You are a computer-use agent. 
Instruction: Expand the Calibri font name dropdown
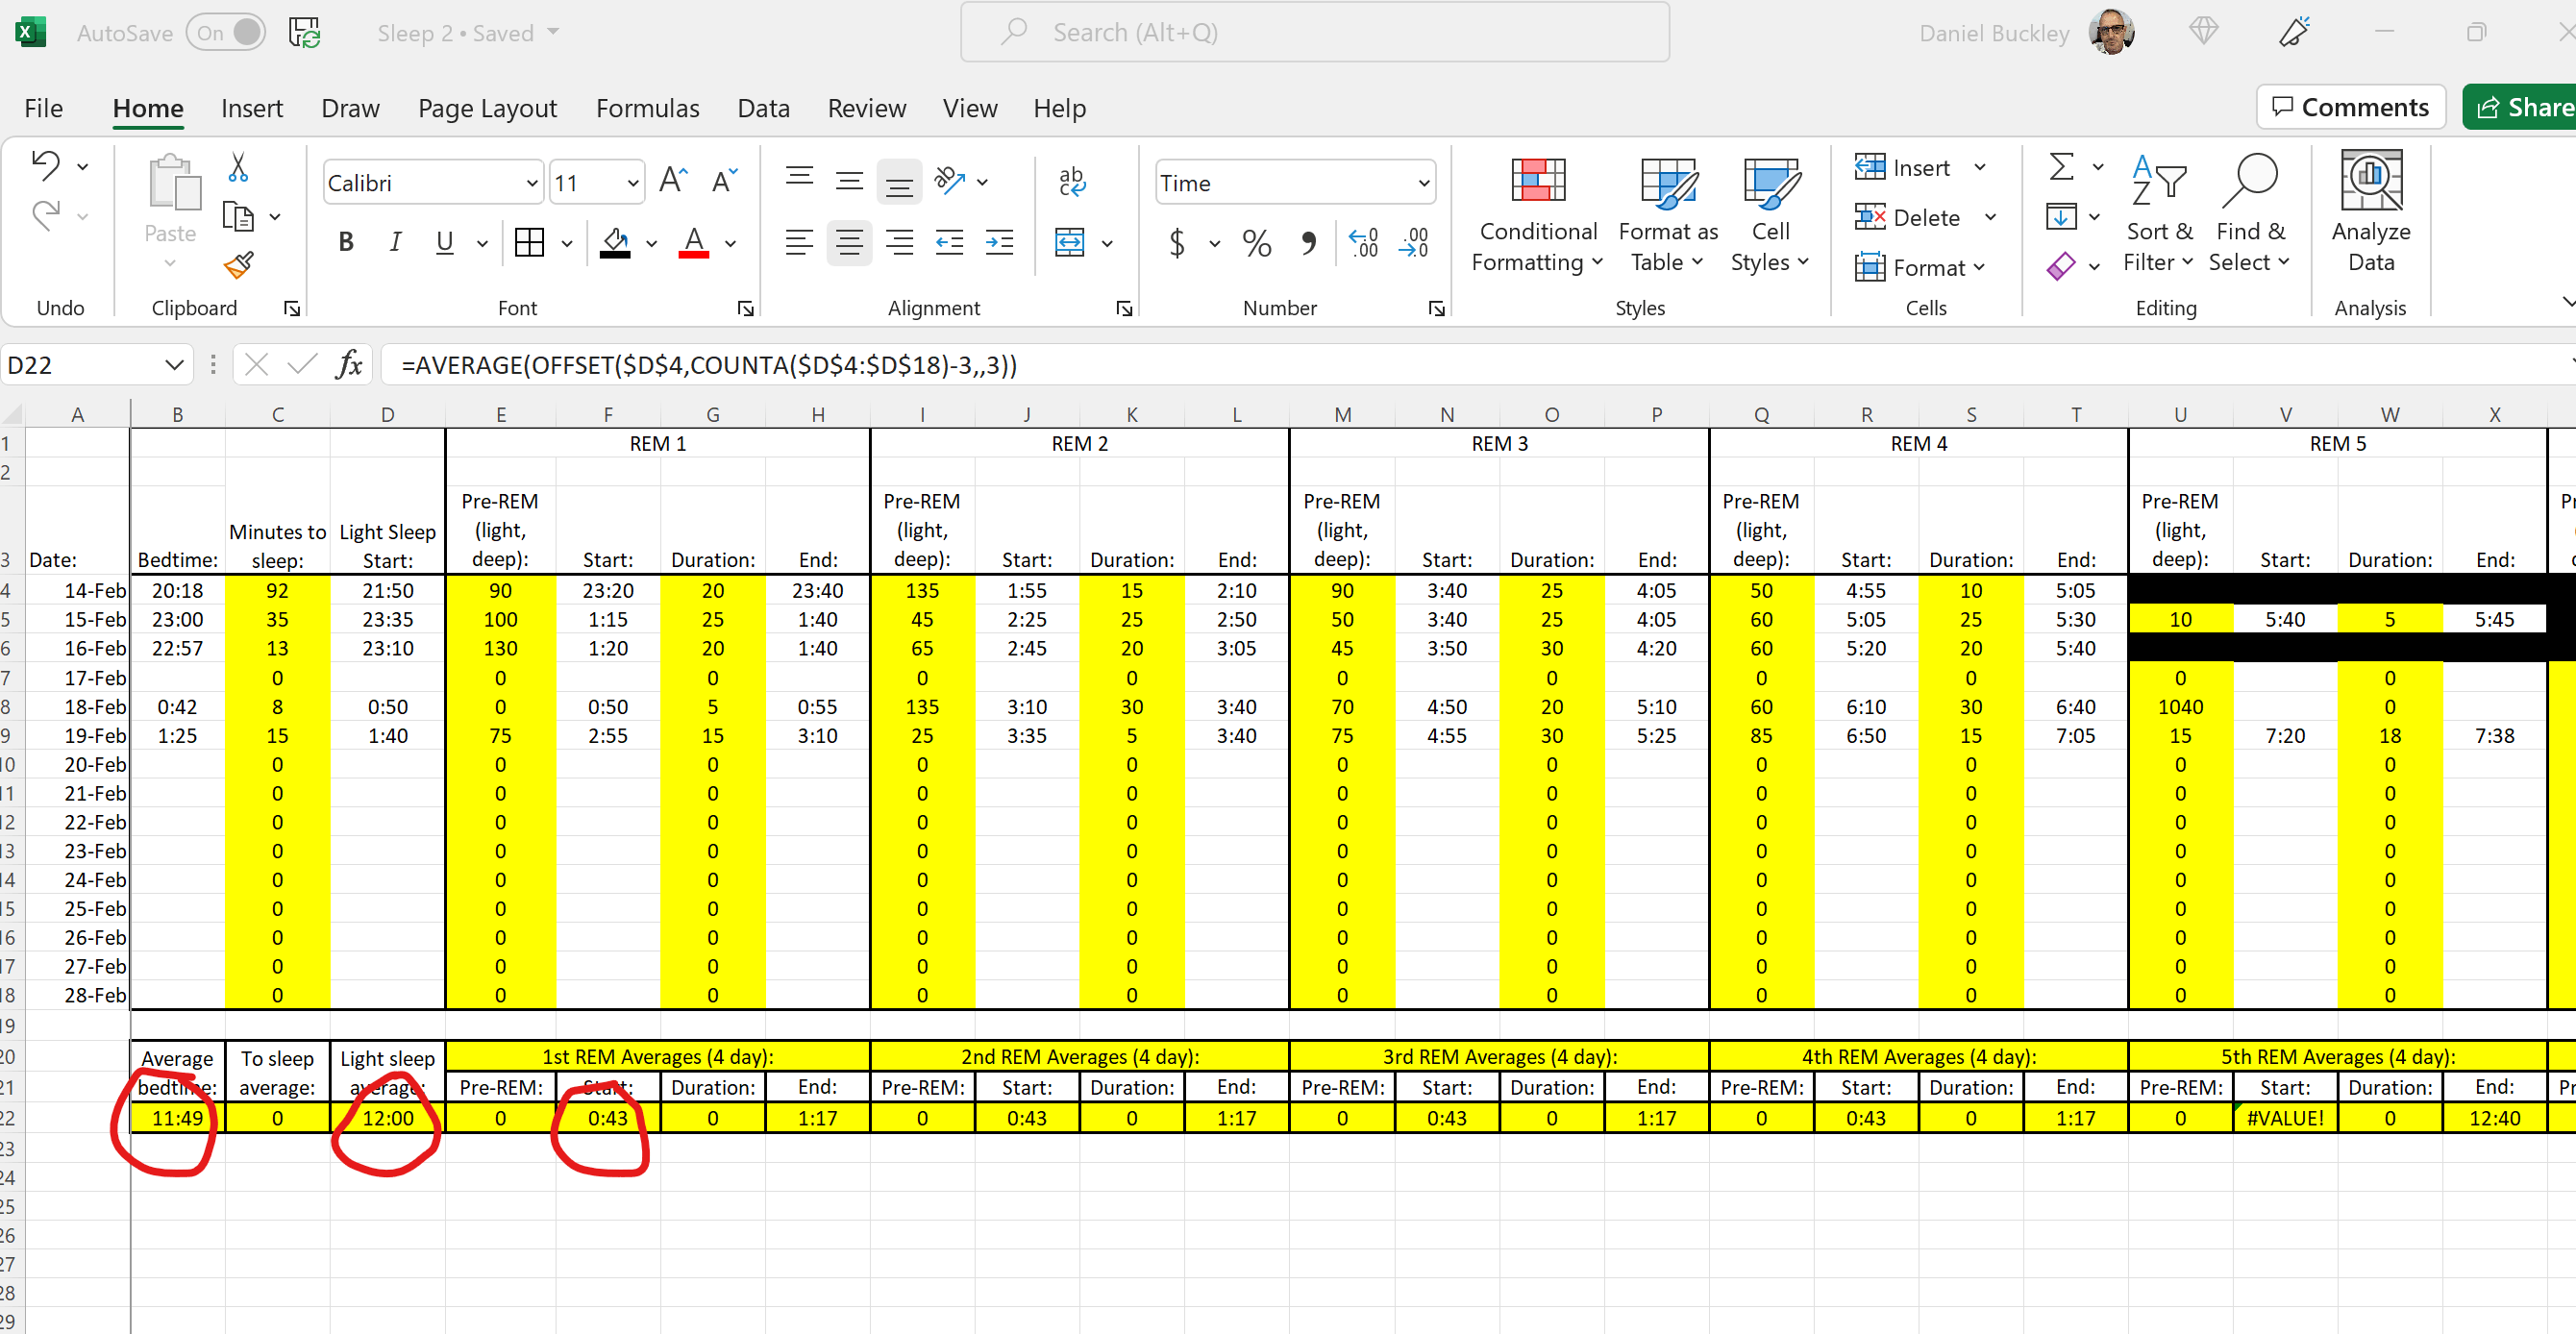[532, 183]
